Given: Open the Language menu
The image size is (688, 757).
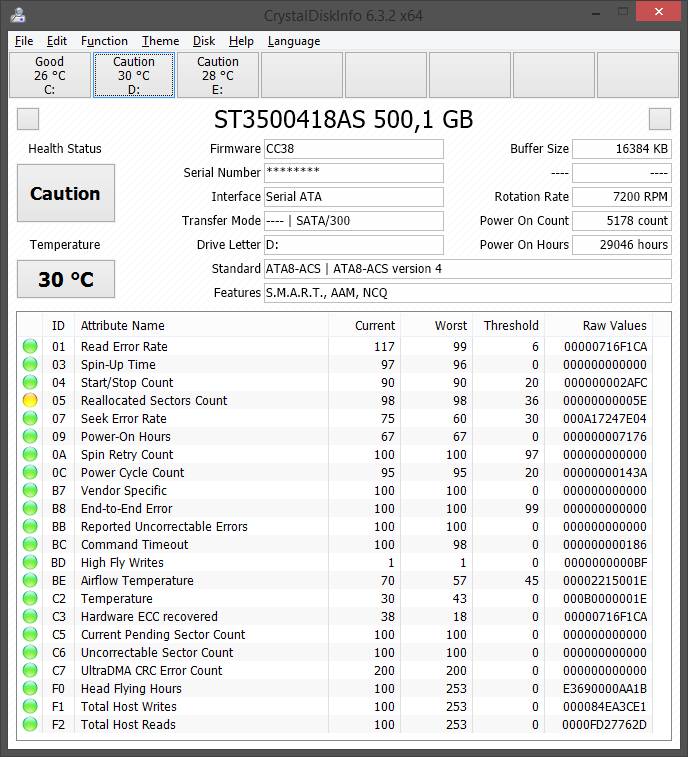Looking at the screenshot, I should point(294,41).
